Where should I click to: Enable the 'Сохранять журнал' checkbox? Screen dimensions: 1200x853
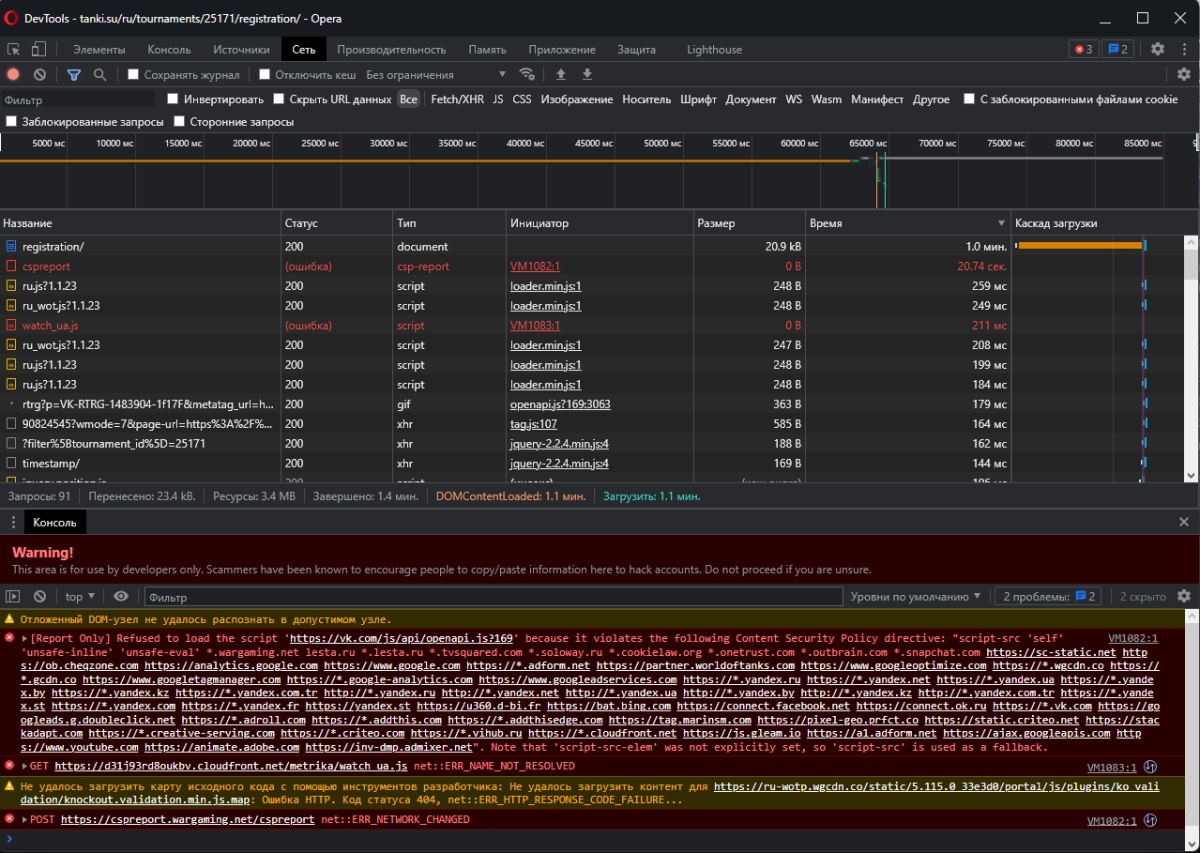tap(133, 74)
